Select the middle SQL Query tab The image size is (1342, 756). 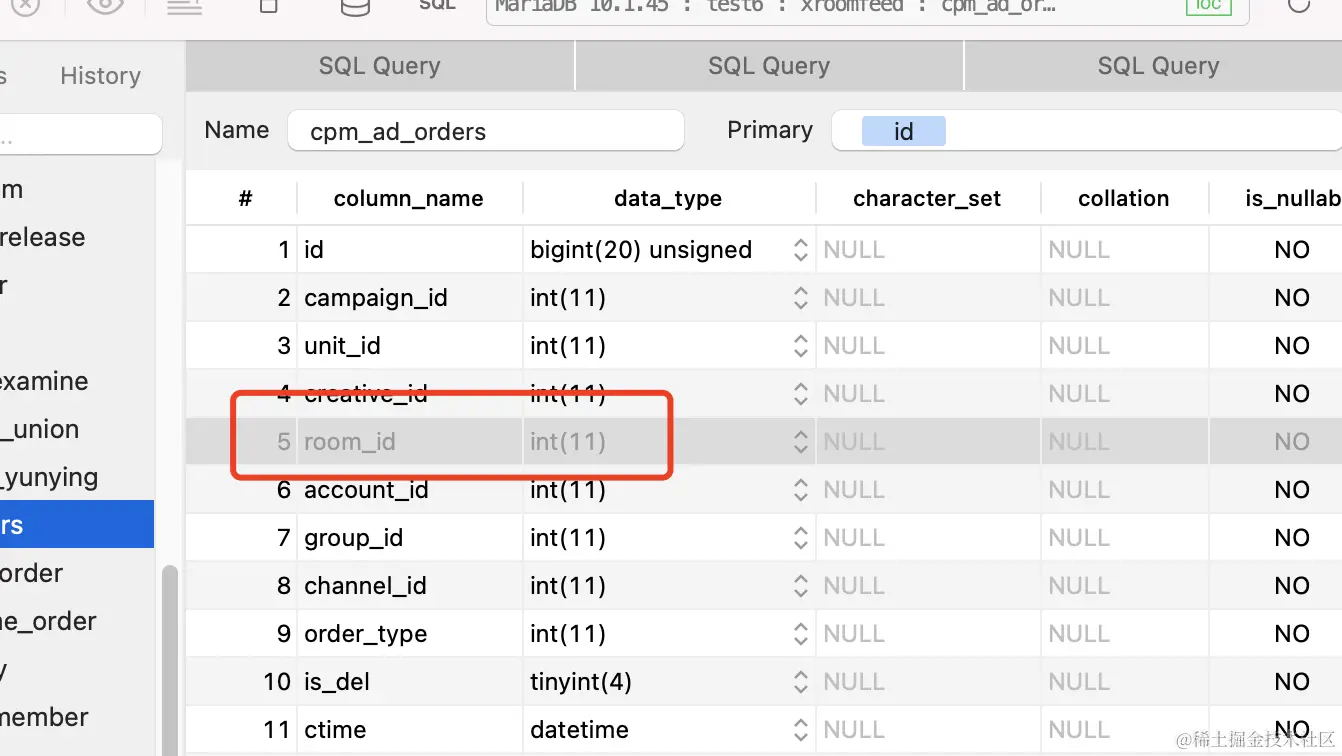(x=769, y=66)
